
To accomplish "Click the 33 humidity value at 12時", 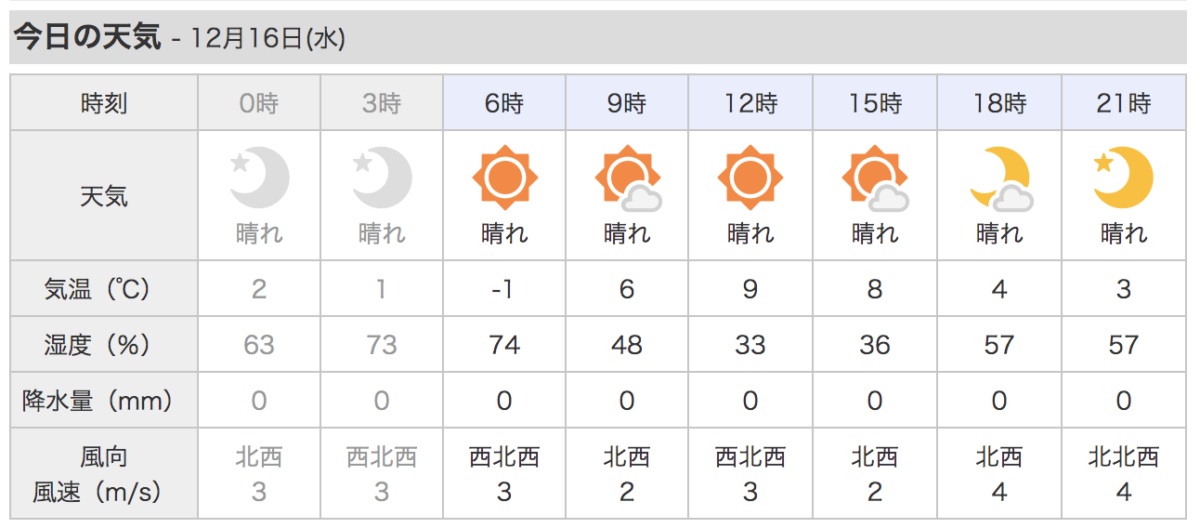I will click(750, 345).
